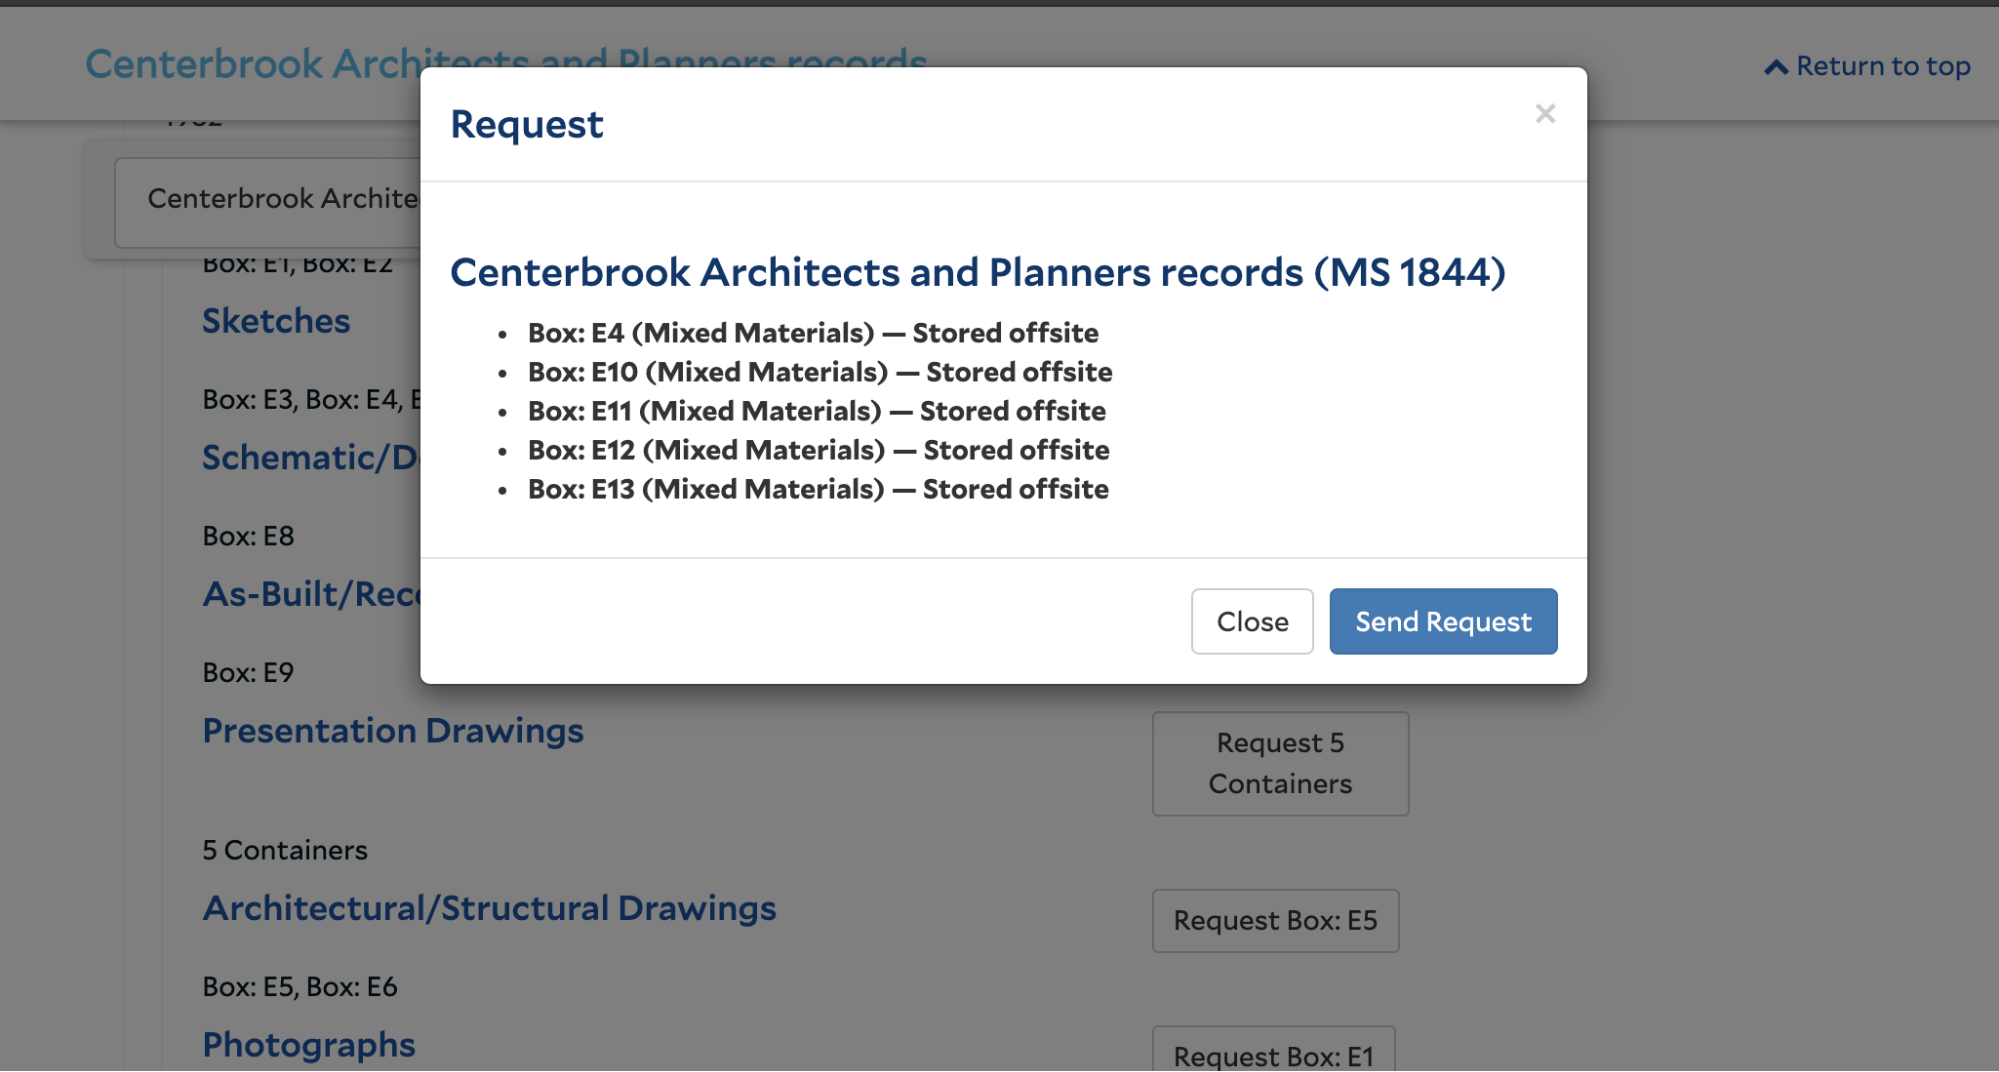Image resolution: width=1999 pixels, height=1072 pixels.
Task: Click the Centerbrook Architects page title link
Action: tap(253, 63)
